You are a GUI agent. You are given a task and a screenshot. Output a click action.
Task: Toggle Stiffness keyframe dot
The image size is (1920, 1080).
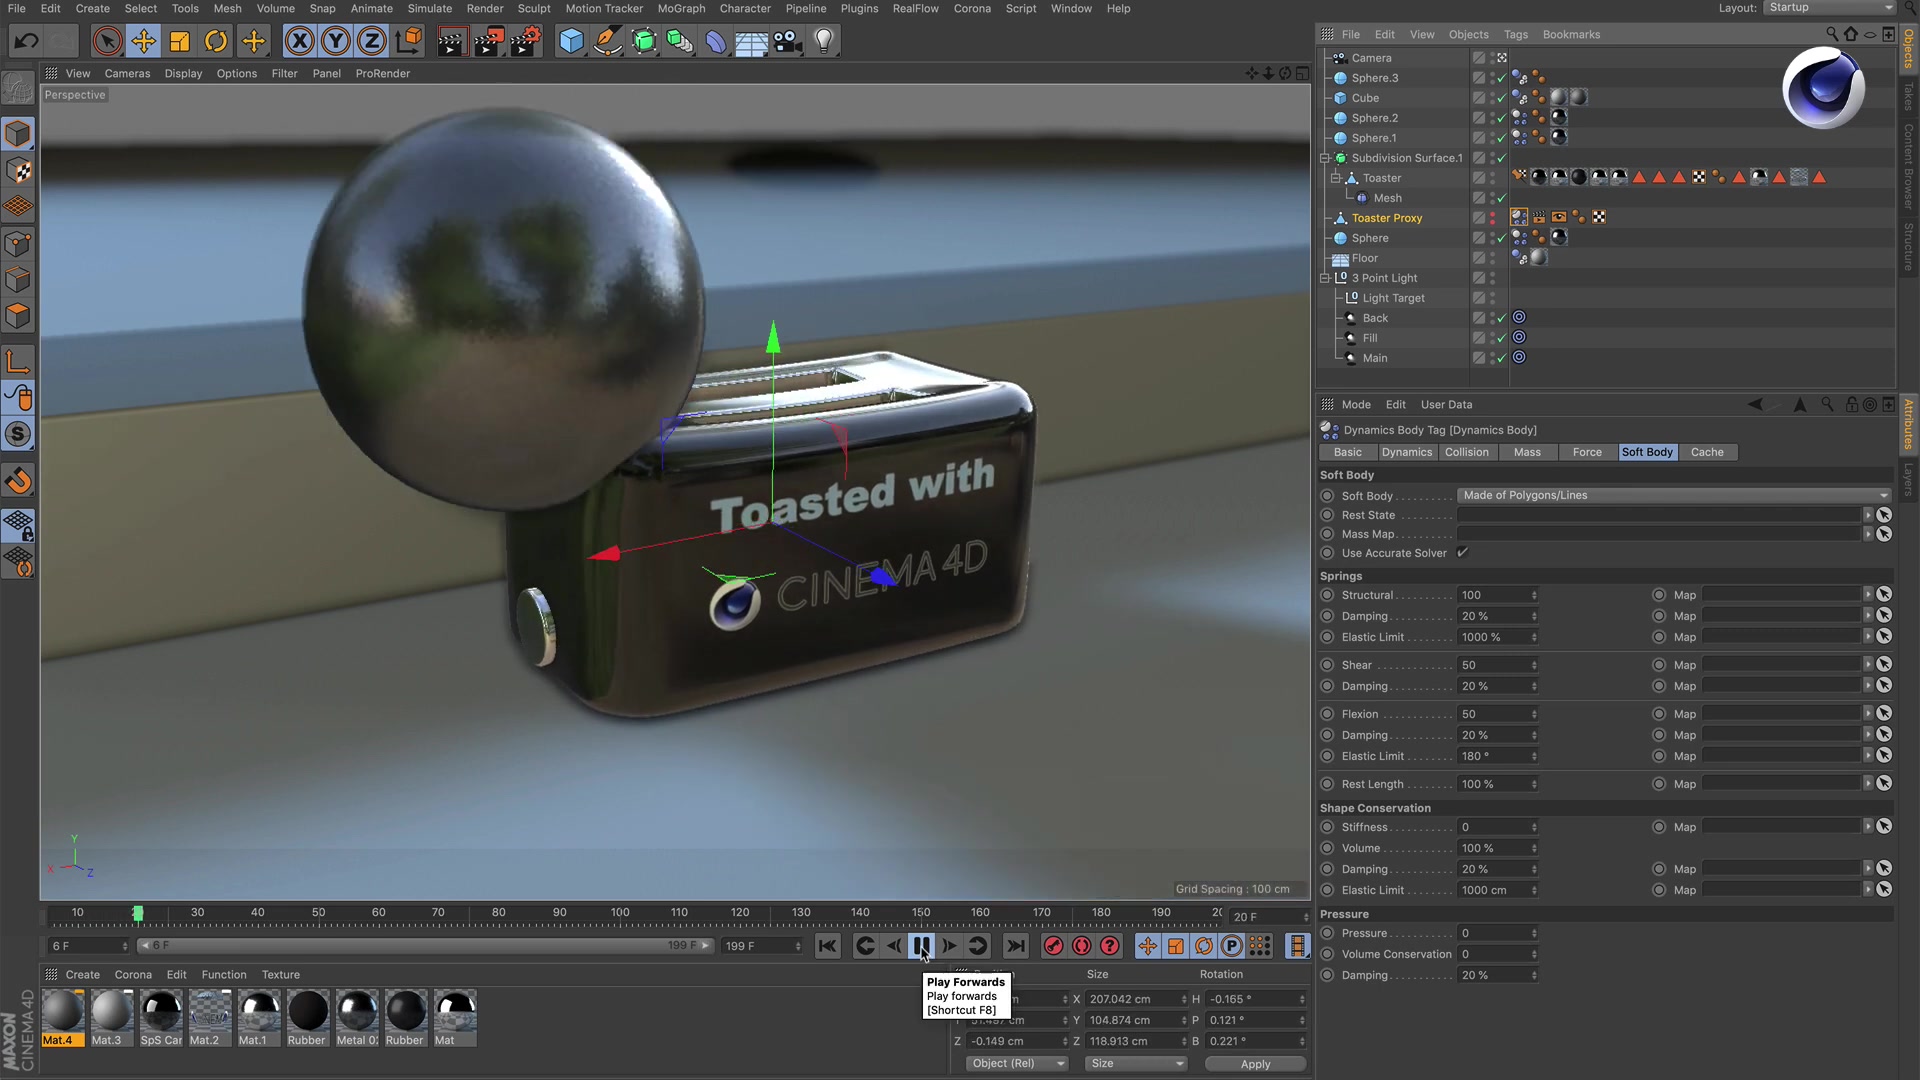tap(1327, 827)
